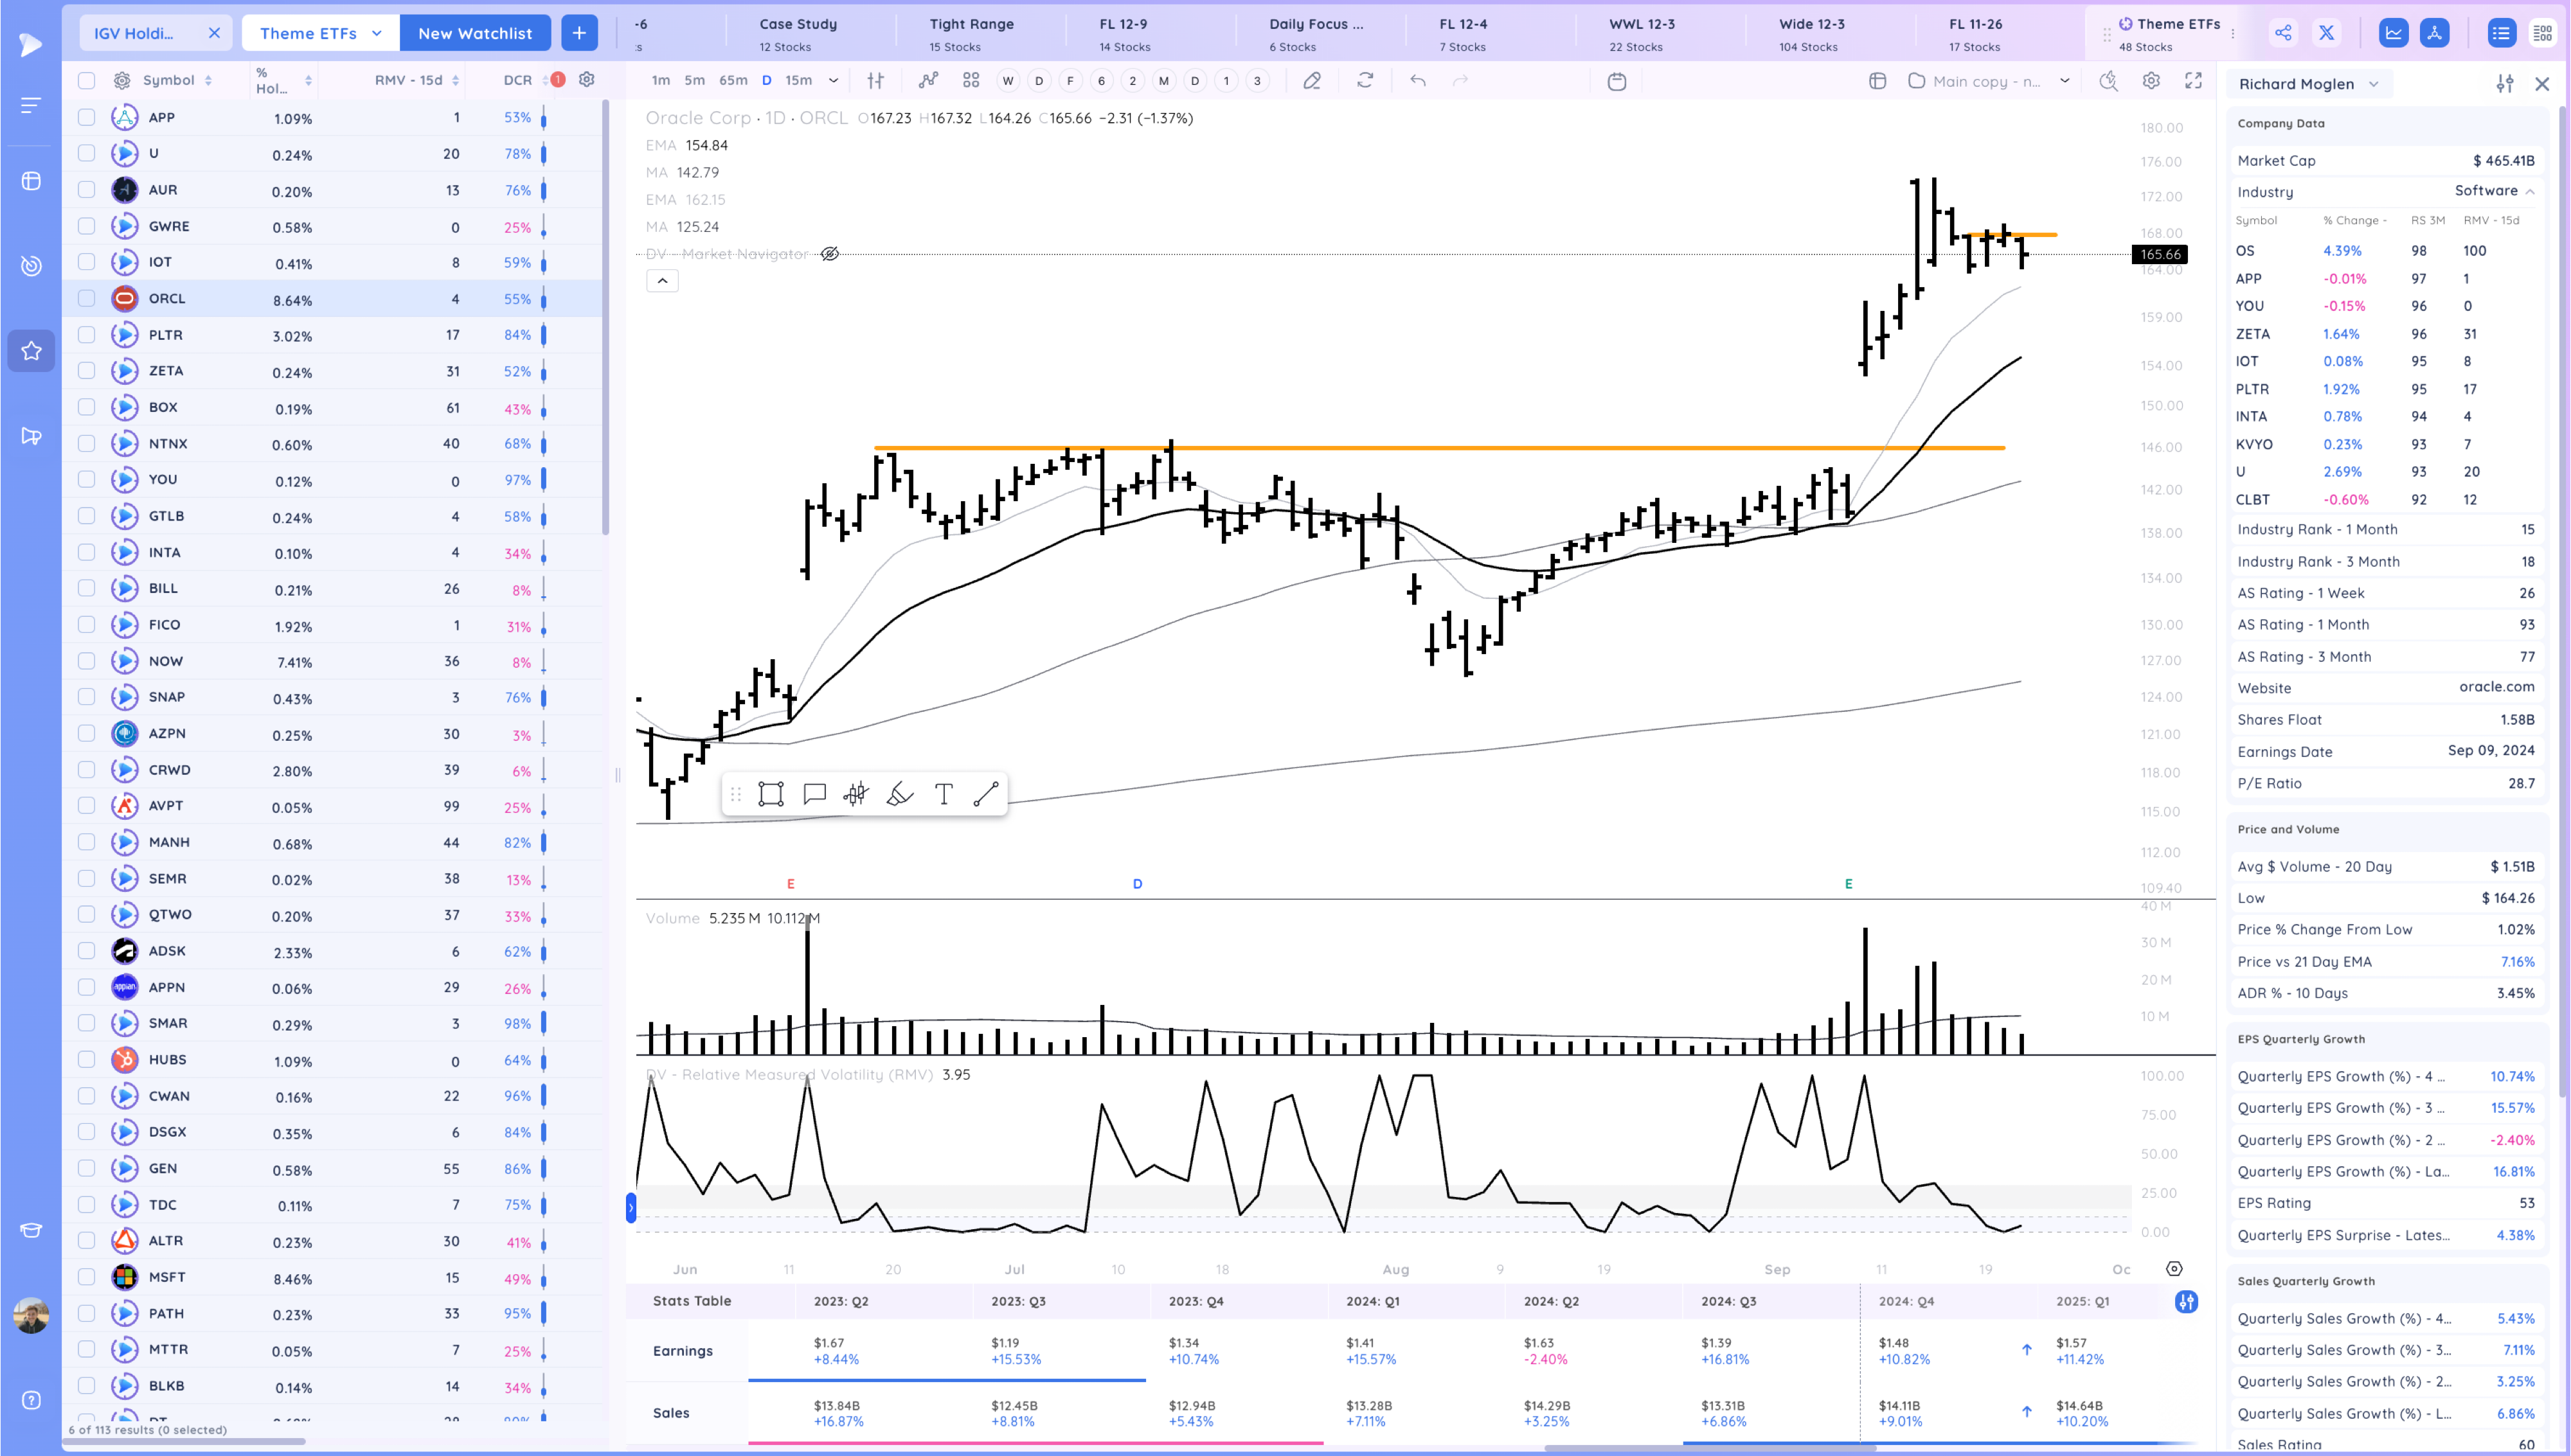Select the trend line drawing tool

pos(986,794)
